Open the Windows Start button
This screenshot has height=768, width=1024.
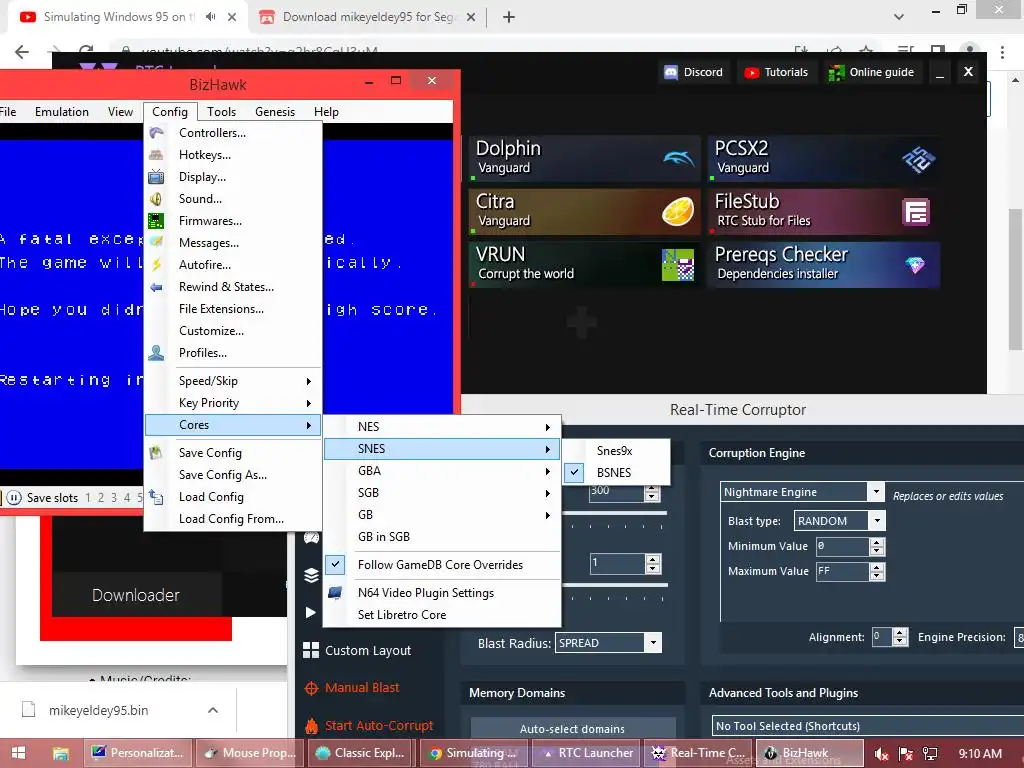[18, 753]
